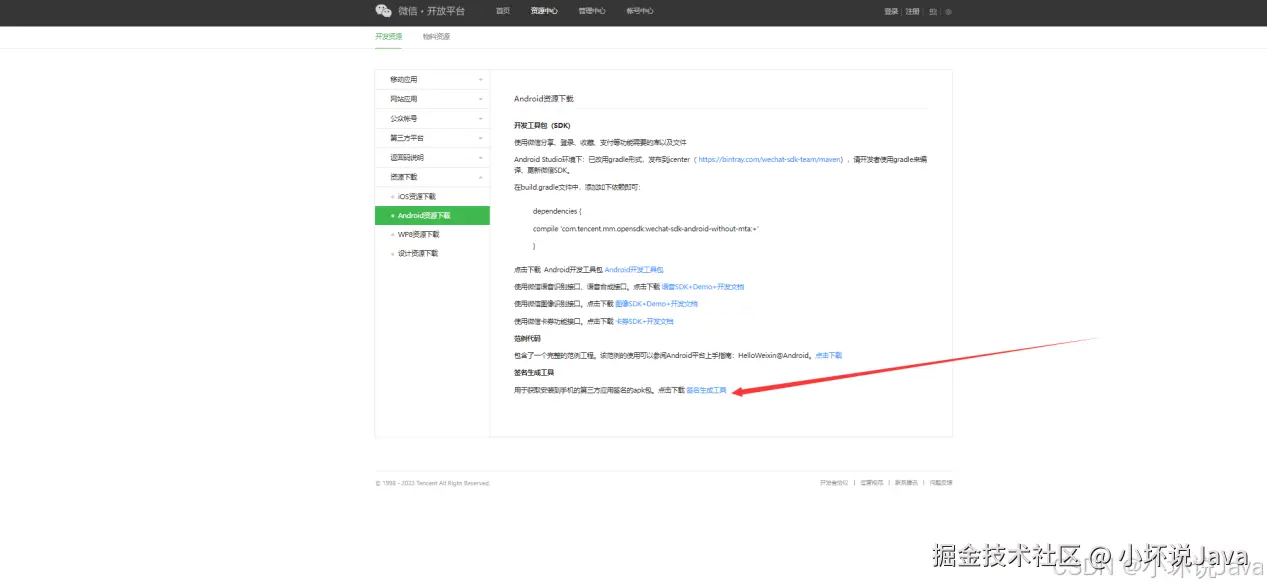The width and height of the screenshot is (1267, 588).
Task: Go to 管理中心 in top nav
Action: pos(592,11)
